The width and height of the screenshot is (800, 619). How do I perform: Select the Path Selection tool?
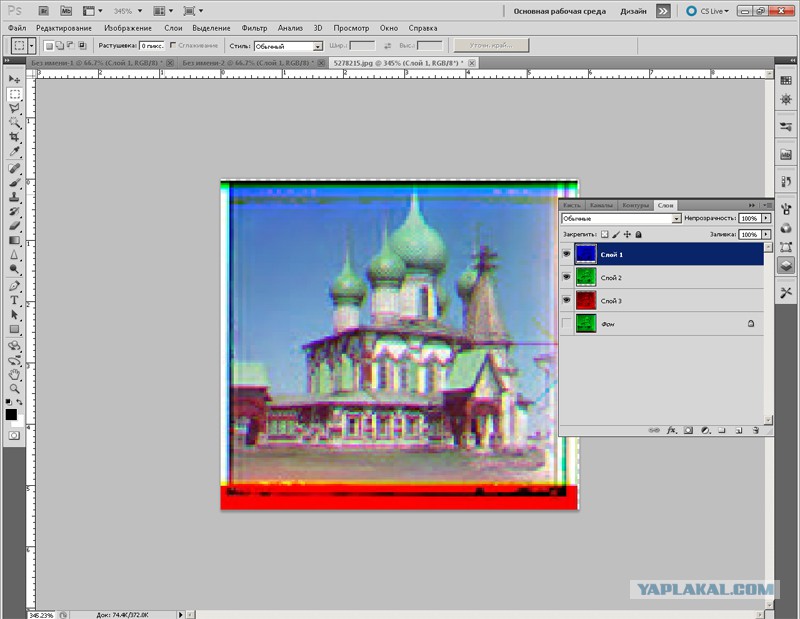click(14, 314)
